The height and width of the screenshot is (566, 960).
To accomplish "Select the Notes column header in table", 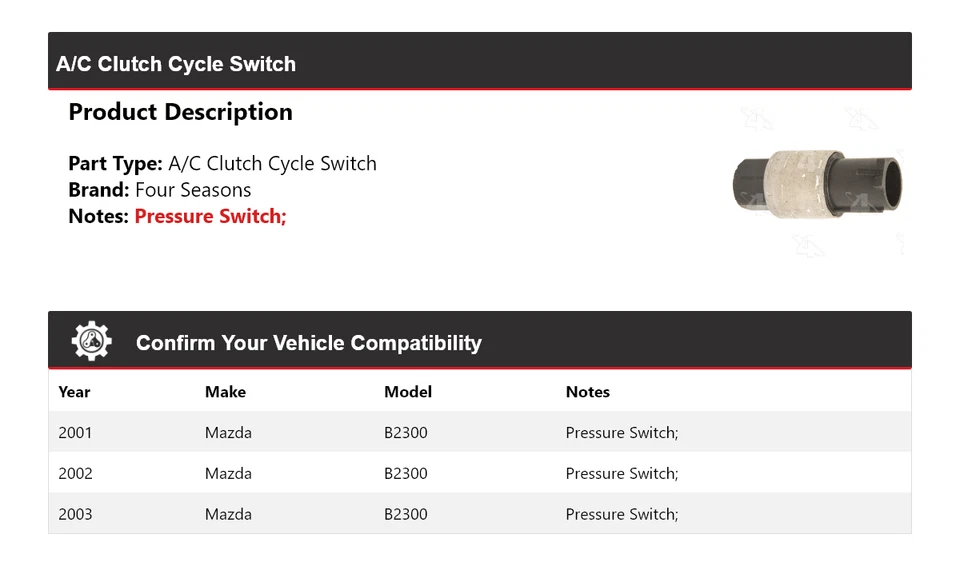I will coord(587,392).
